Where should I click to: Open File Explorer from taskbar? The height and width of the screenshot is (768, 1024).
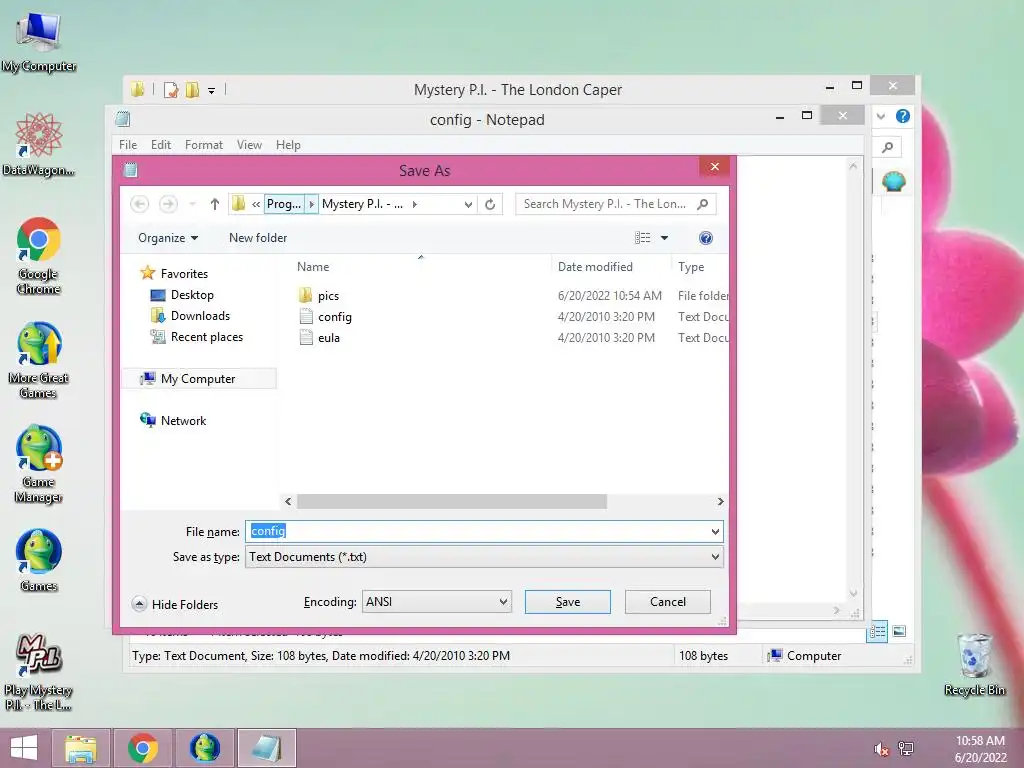pos(81,748)
